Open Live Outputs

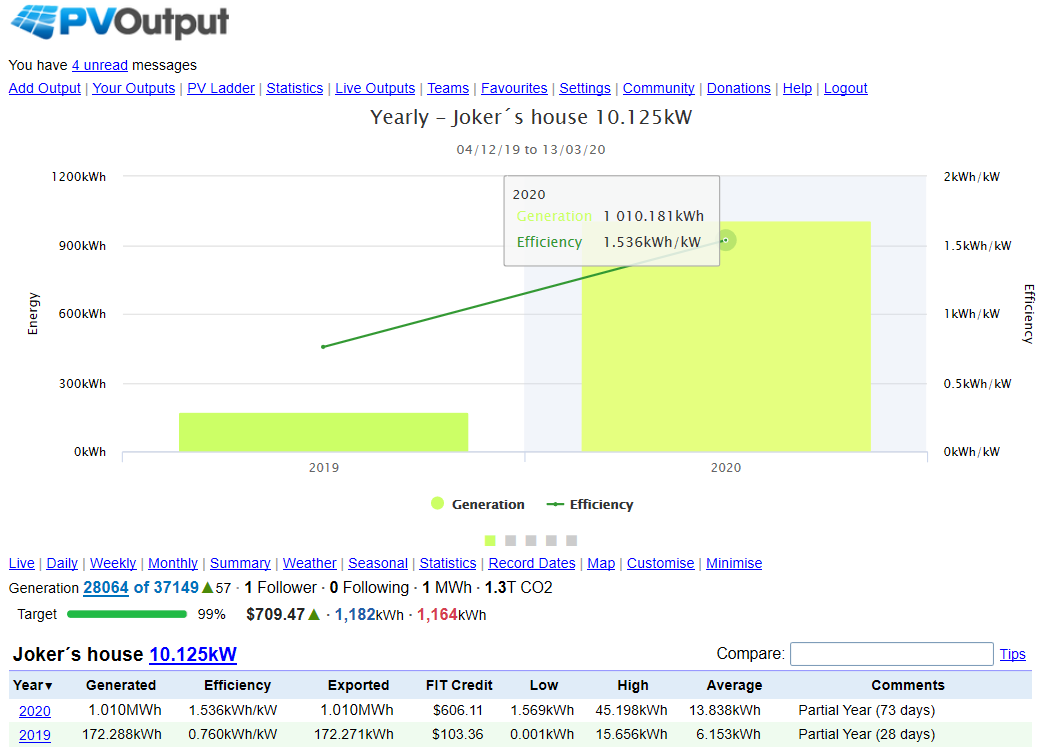(375, 88)
